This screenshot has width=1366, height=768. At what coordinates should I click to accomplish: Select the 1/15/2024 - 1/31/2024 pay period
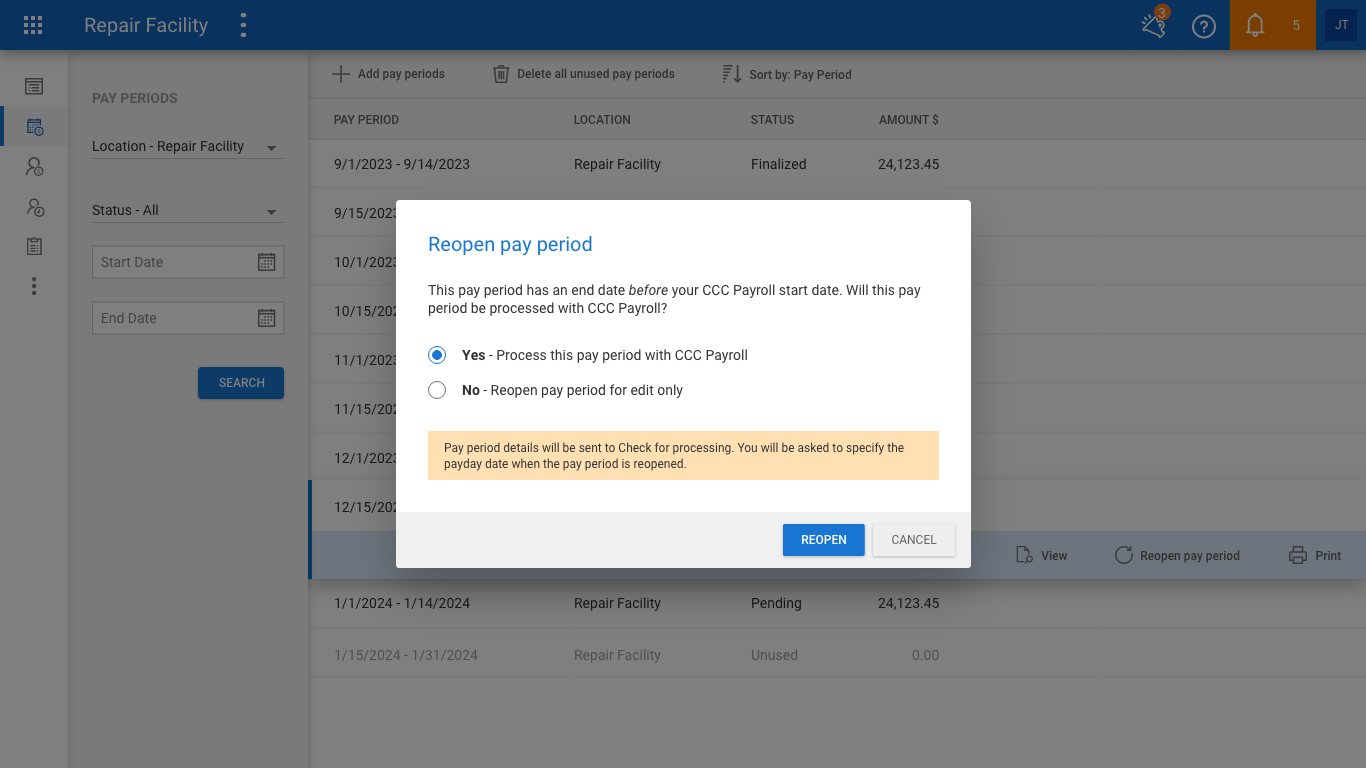tap(406, 655)
